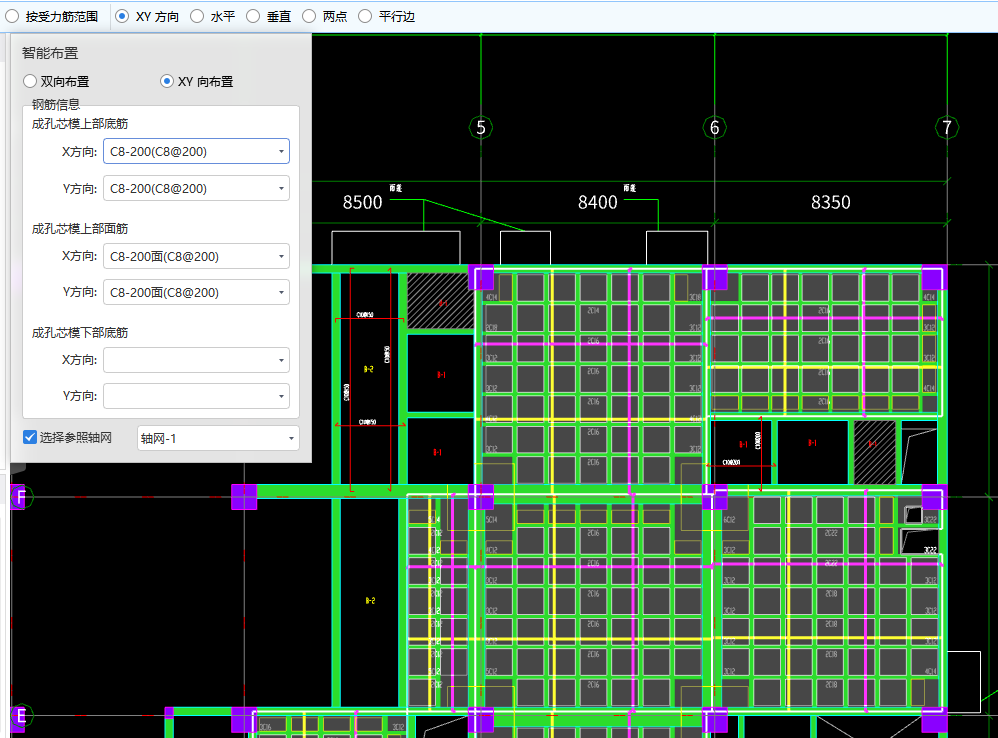The width and height of the screenshot is (998, 738).
Task: Click empty Y方向 field under 成孔芯模下部底筋
Action: coord(195,396)
